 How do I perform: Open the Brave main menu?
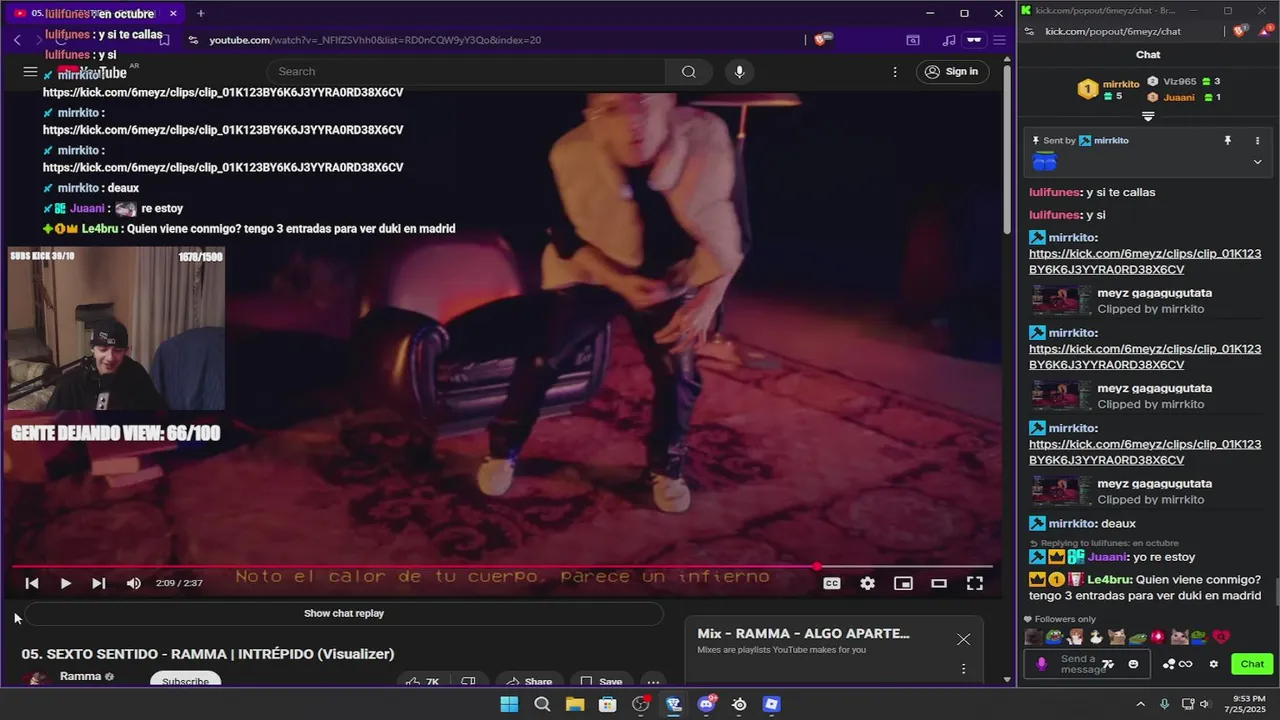tap(998, 40)
